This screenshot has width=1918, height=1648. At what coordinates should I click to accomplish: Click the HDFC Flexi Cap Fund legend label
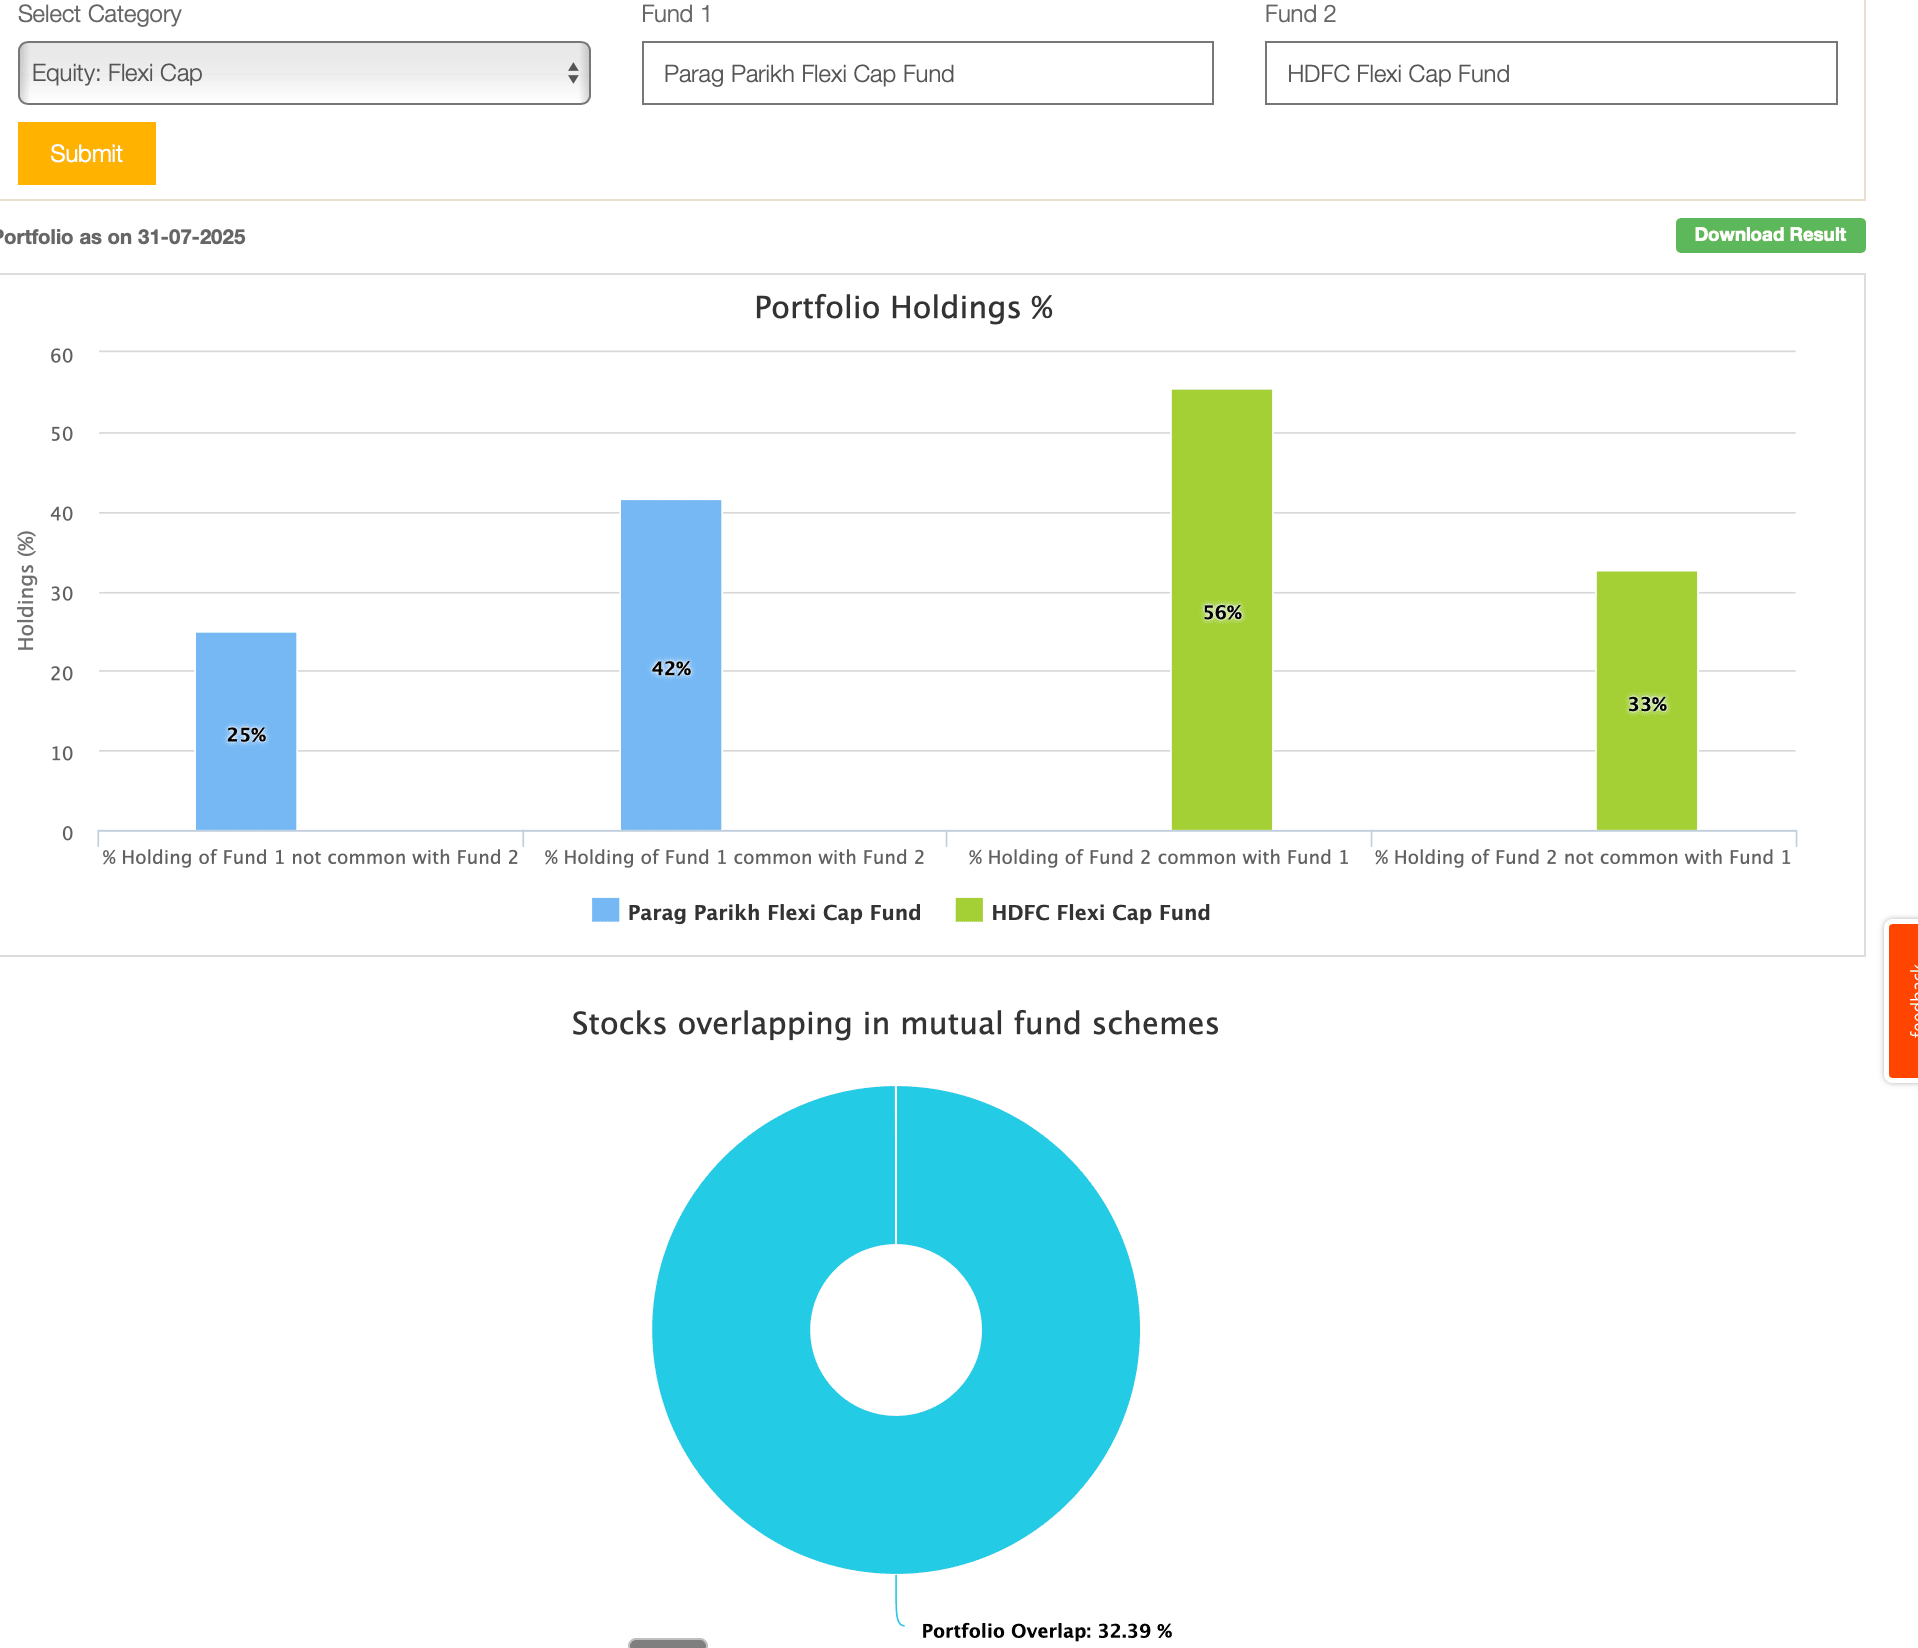point(1100,912)
